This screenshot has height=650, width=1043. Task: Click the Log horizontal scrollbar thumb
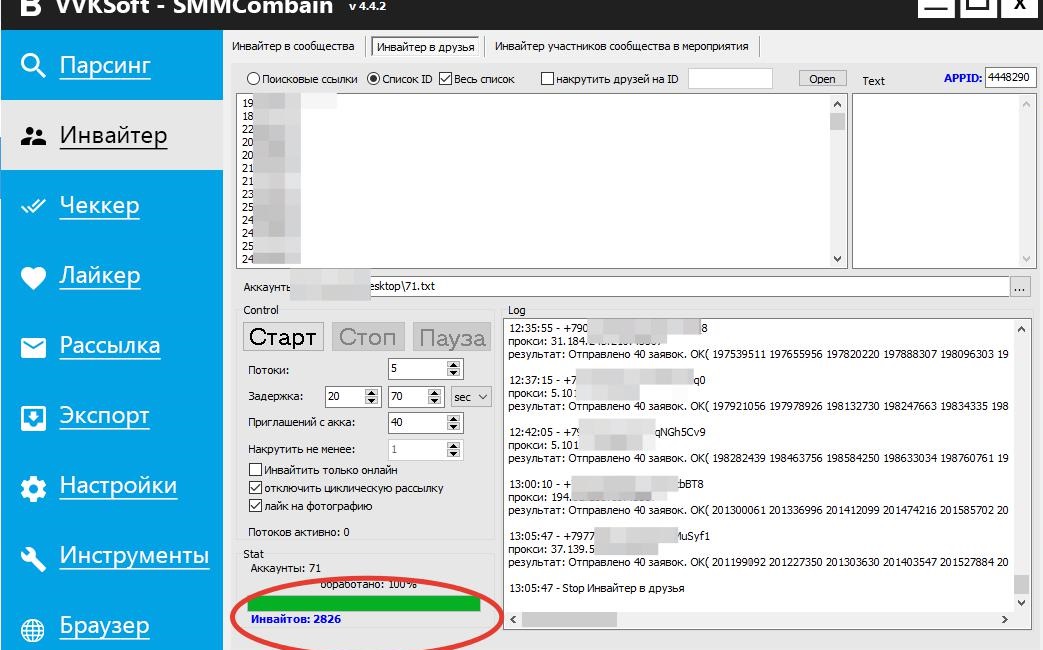569,619
